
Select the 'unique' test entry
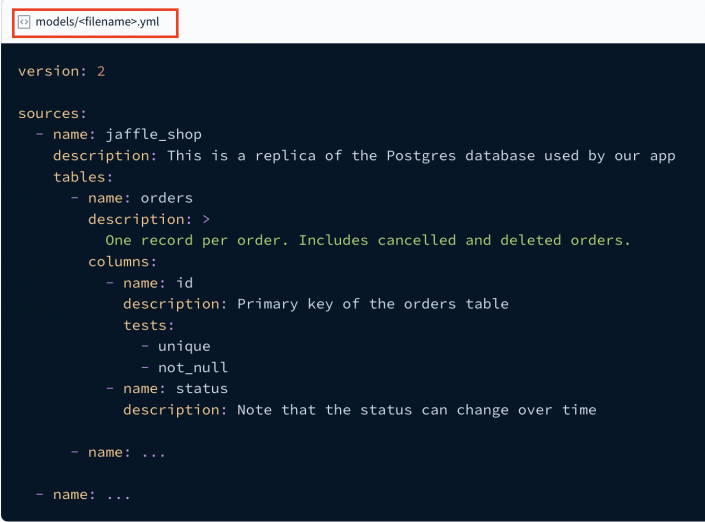point(184,346)
